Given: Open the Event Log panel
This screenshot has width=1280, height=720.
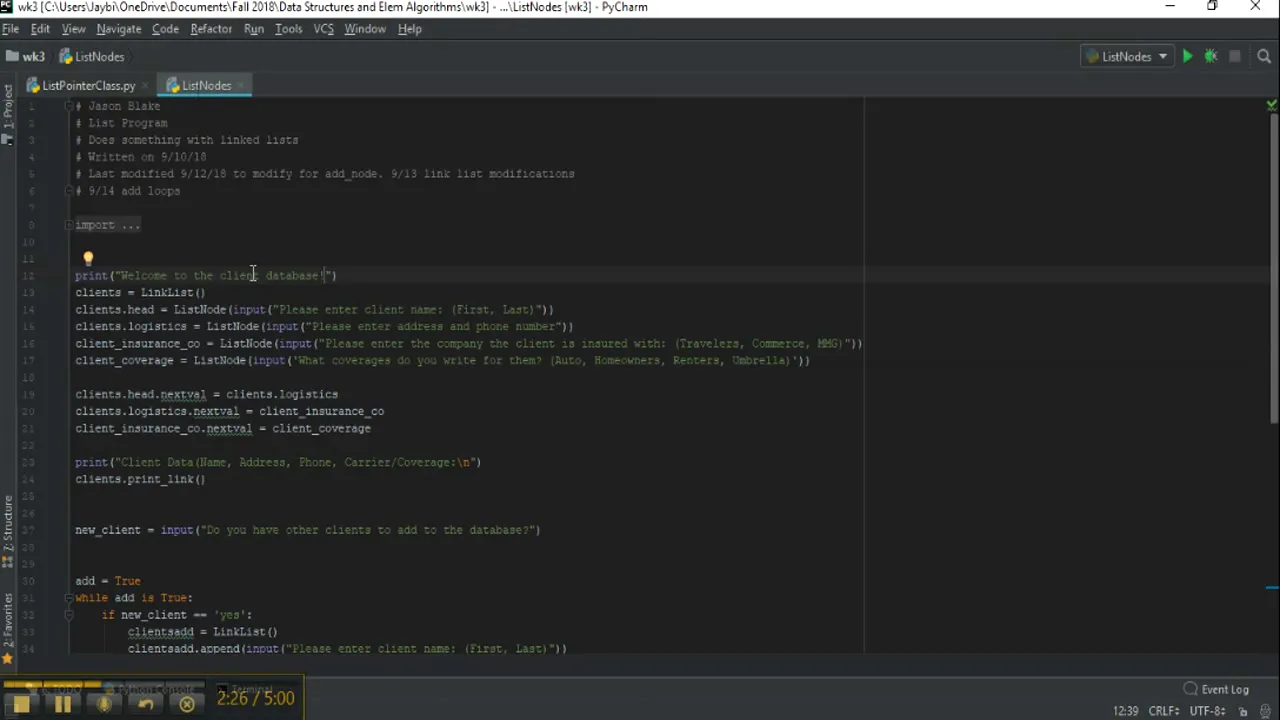Looking at the screenshot, I should (x=1216, y=689).
